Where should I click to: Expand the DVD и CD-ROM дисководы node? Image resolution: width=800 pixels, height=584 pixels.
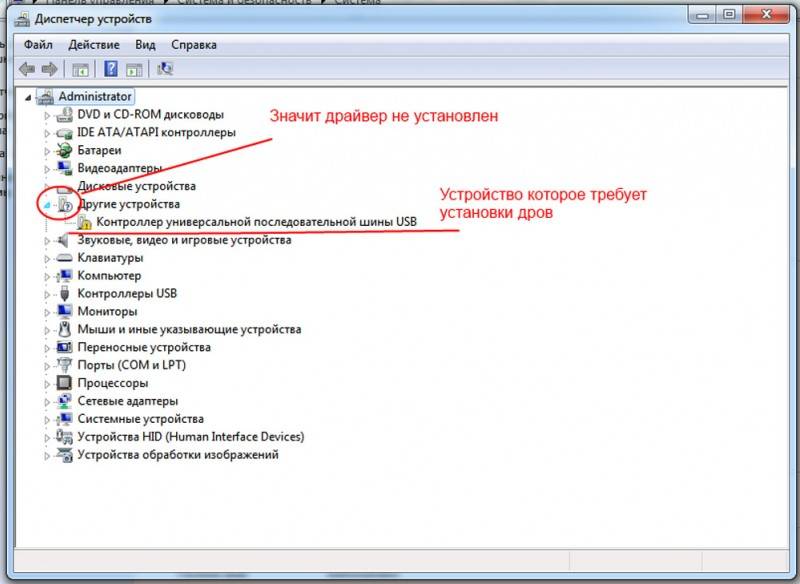(x=47, y=116)
